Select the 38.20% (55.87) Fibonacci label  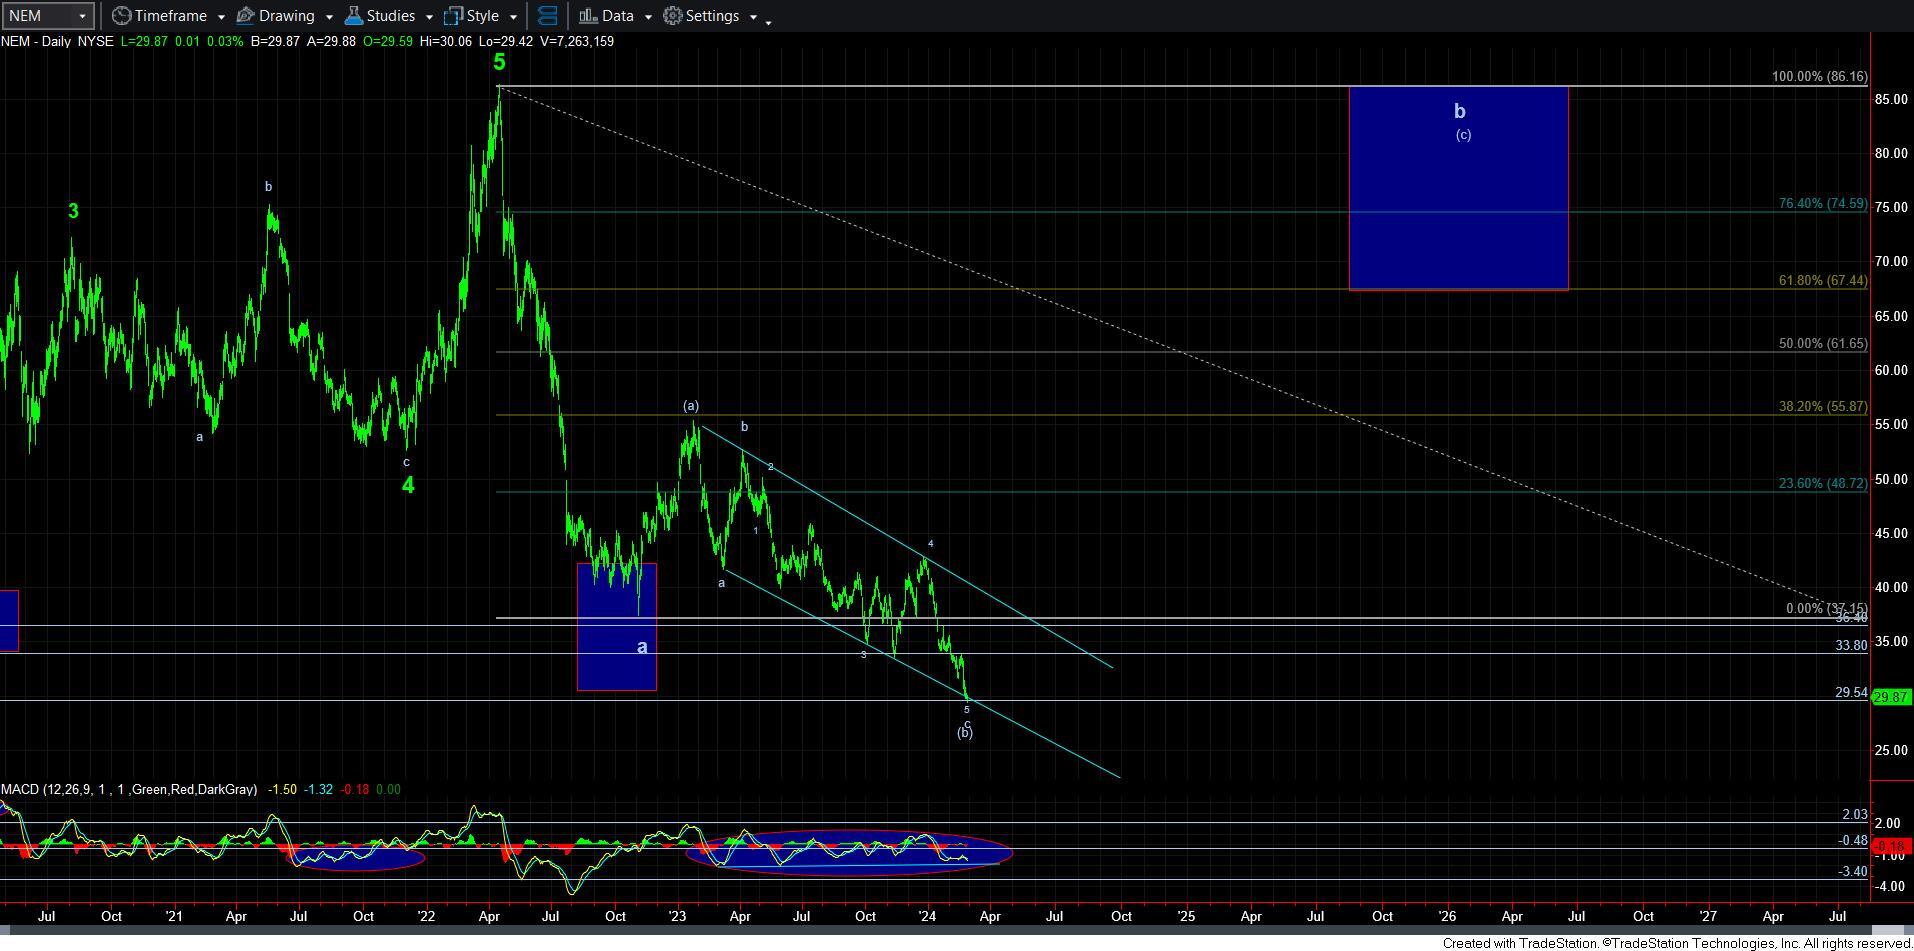coord(1822,407)
